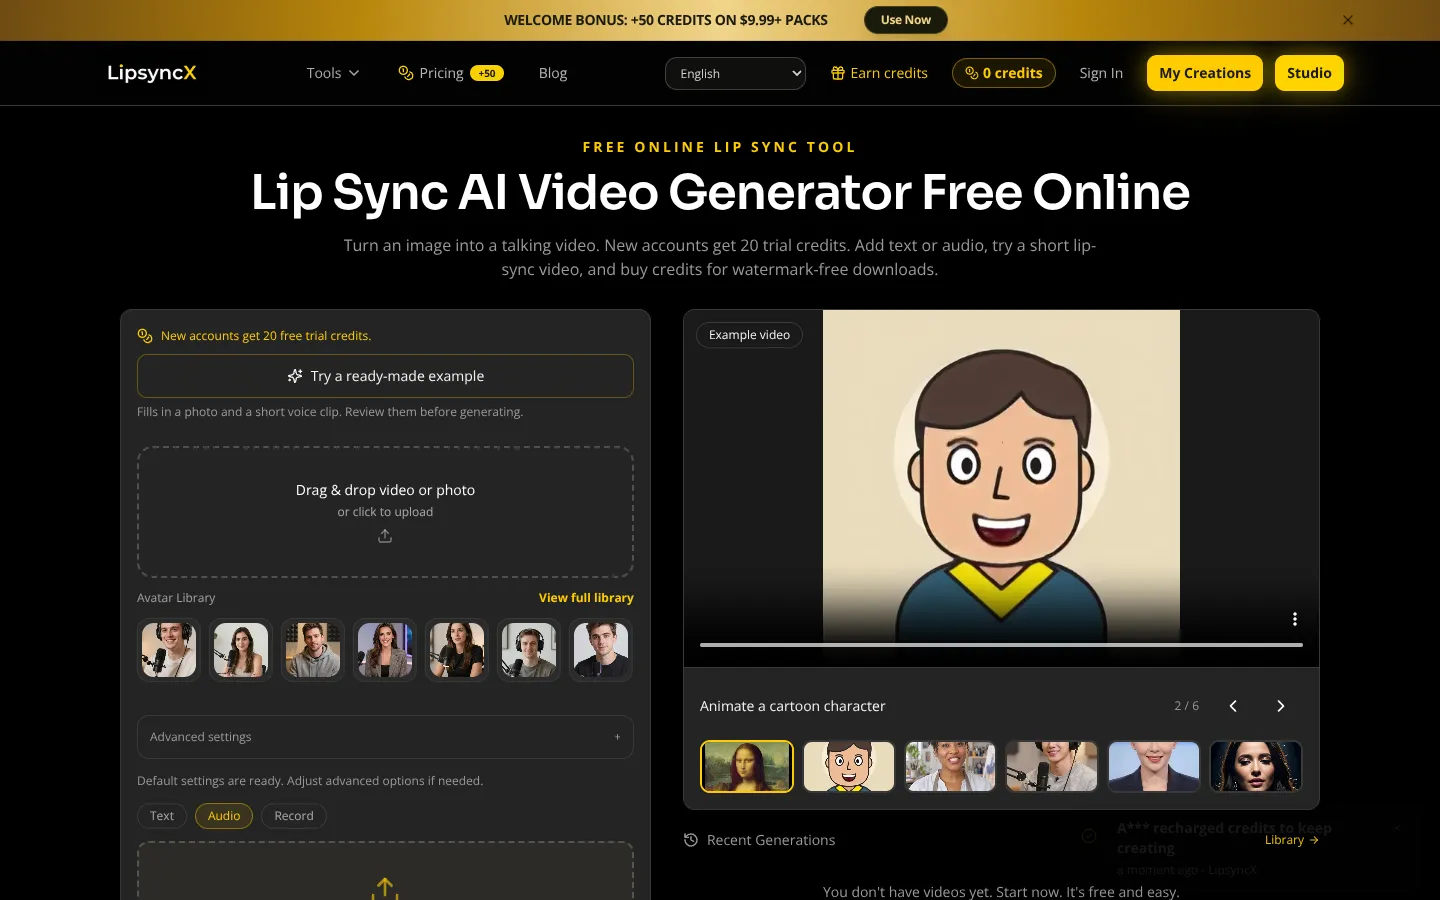
Task: Select the third example thumbnail, woman outdoors
Action: (x=950, y=766)
